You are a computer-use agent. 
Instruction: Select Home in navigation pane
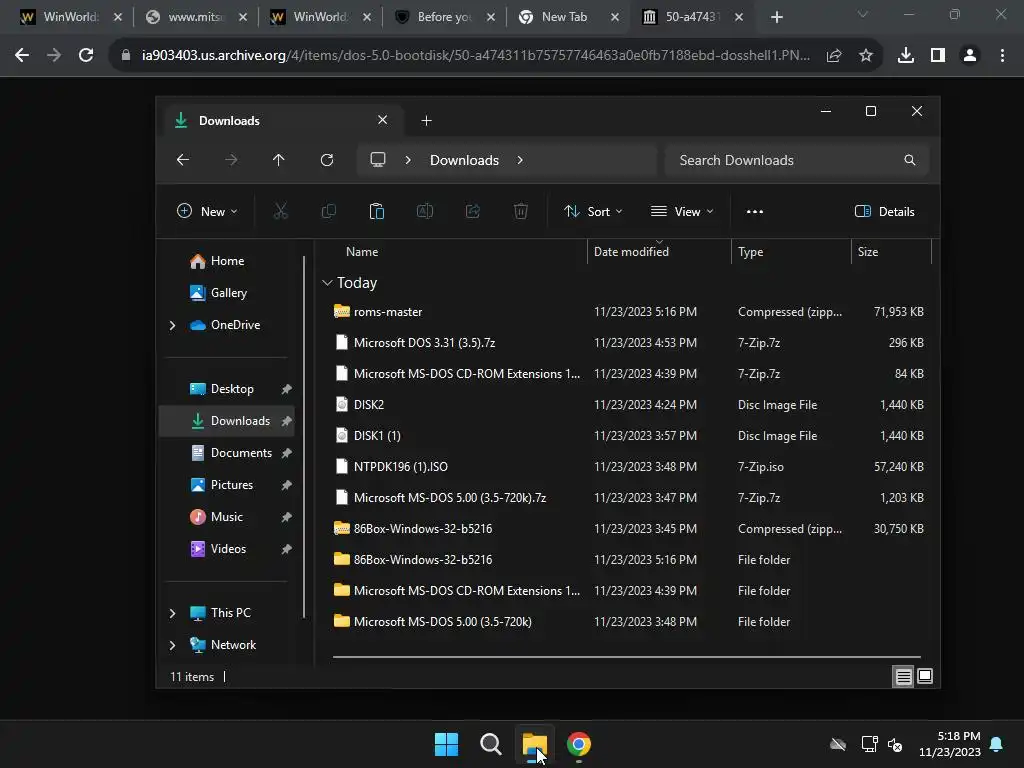coord(227,261)
